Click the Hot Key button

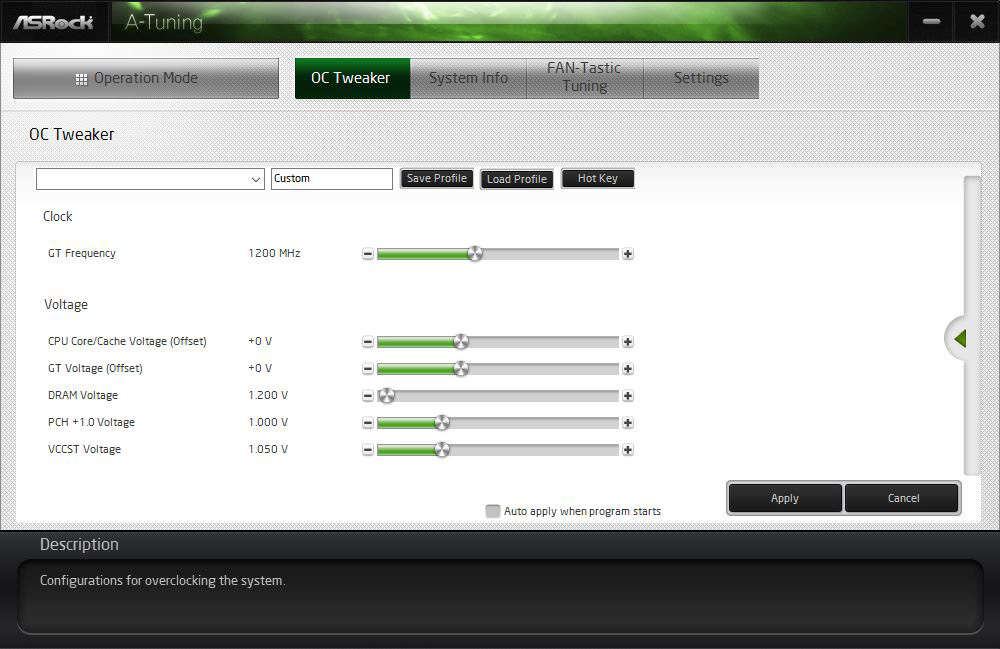598,179
